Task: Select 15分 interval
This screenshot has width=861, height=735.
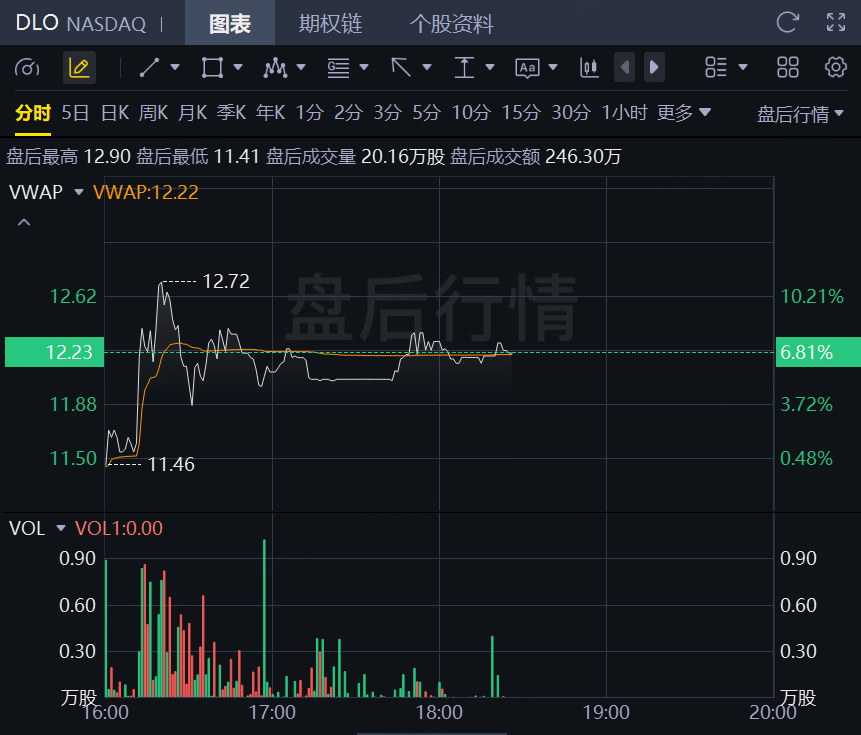Action: [x=521, y=113]
